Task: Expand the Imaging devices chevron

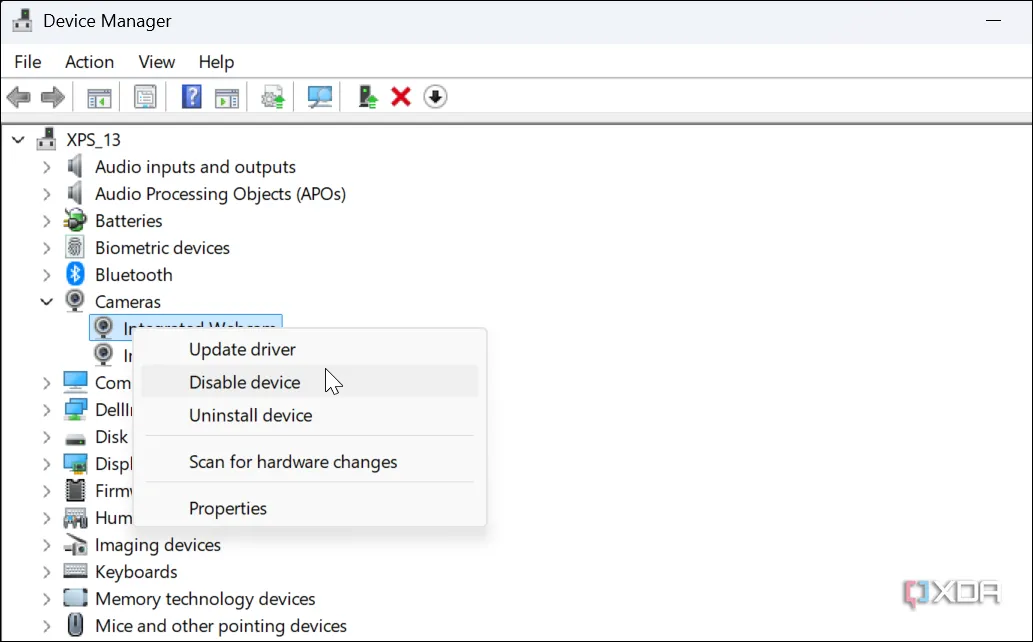Action: coord(46,546)
